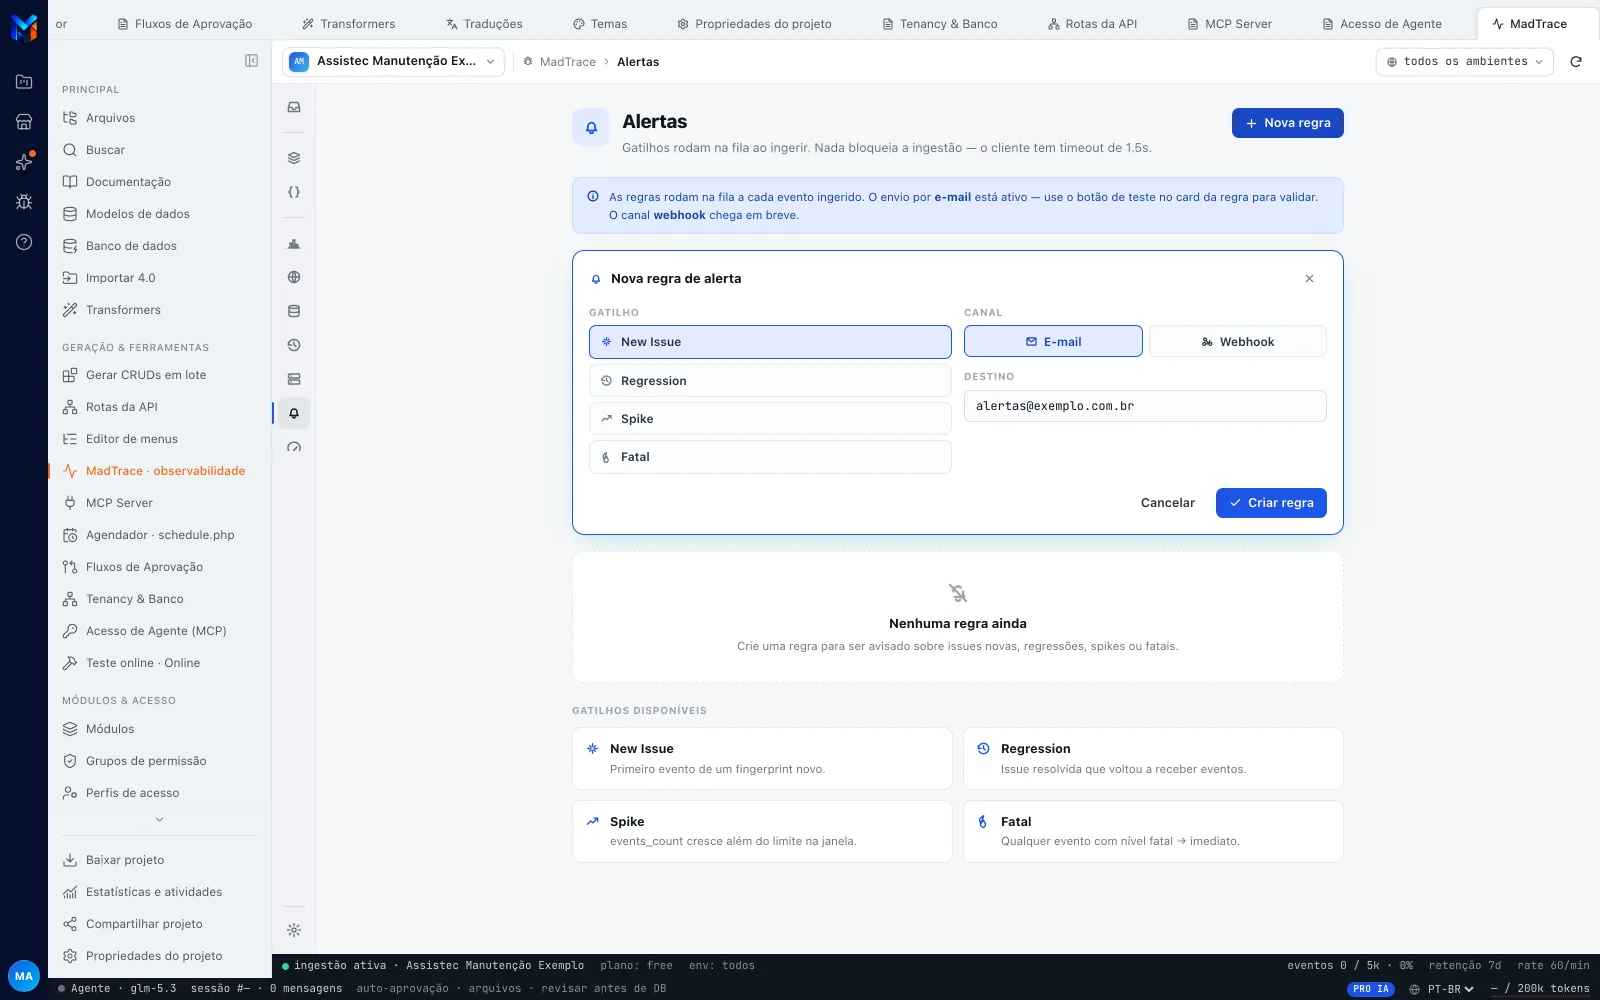Click the Destino email input field
This screenshot has height=1000, width=1600.
(x=1145, y=406)
